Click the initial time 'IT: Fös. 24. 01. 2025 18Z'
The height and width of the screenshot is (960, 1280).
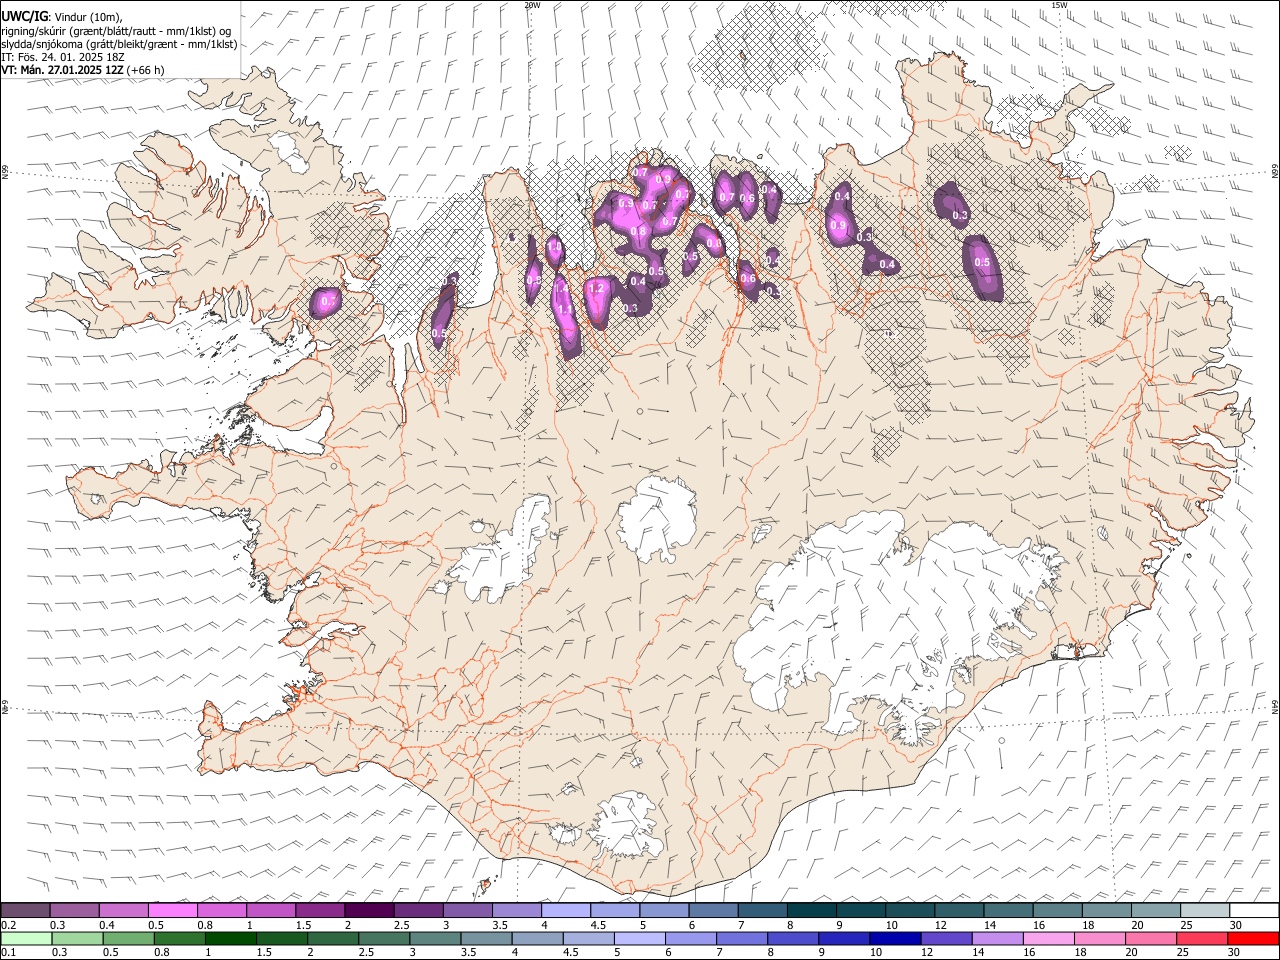[63, 57]
